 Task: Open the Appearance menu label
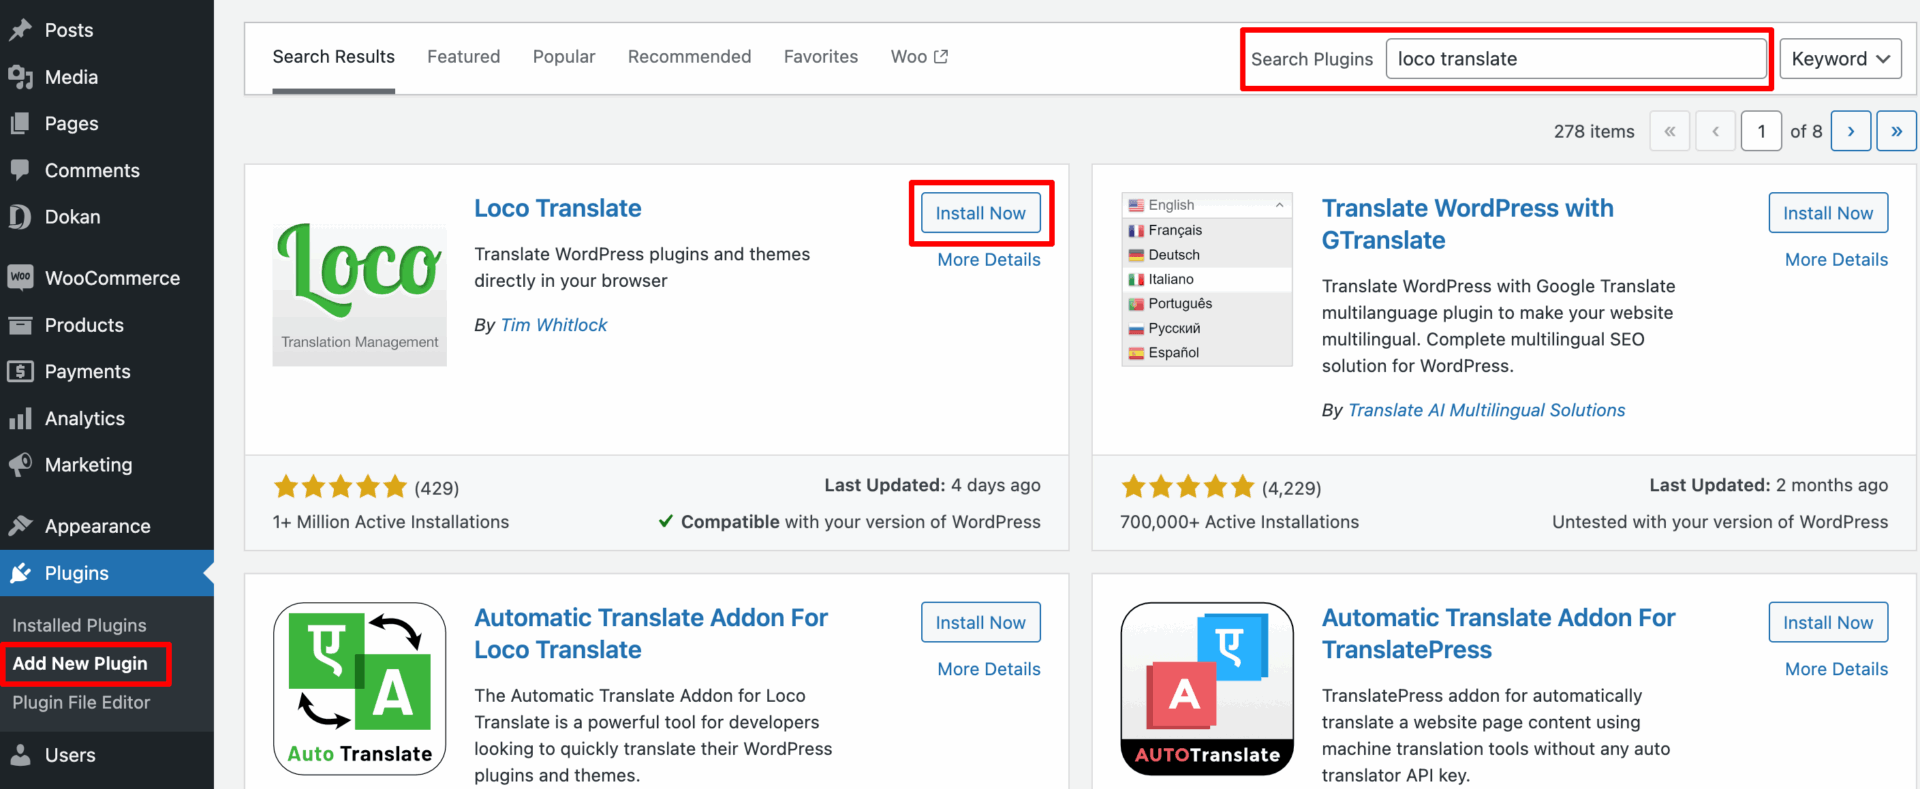tap(98, 526)
